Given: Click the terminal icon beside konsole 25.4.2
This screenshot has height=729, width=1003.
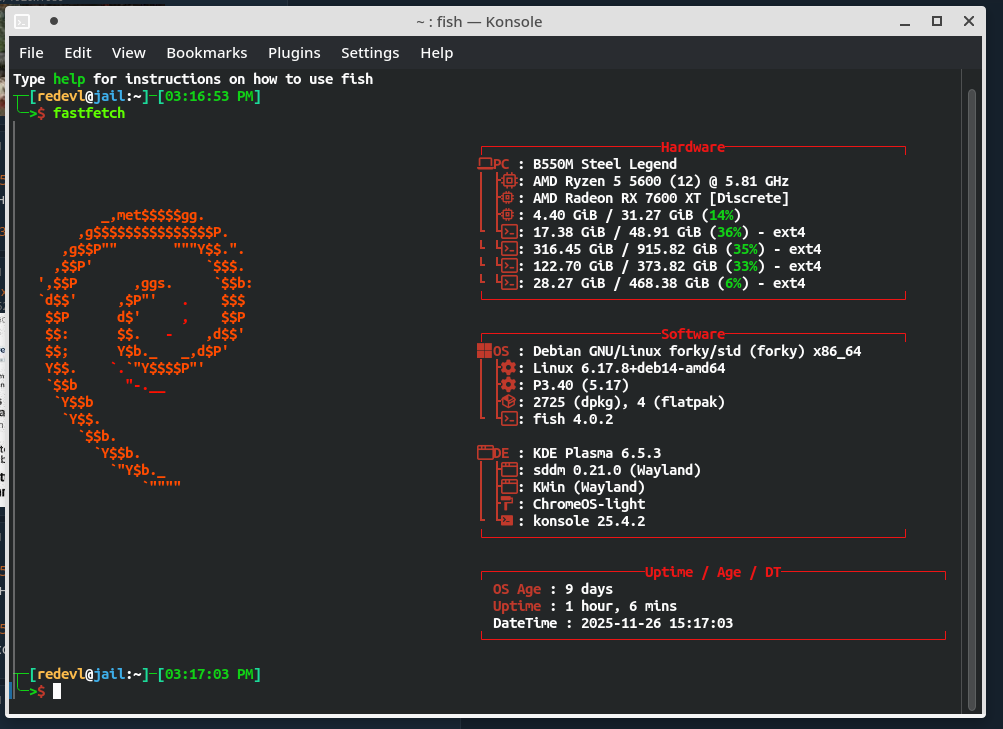Looking at the screenshot, I should pyautogui.click(x=507, y=521).
